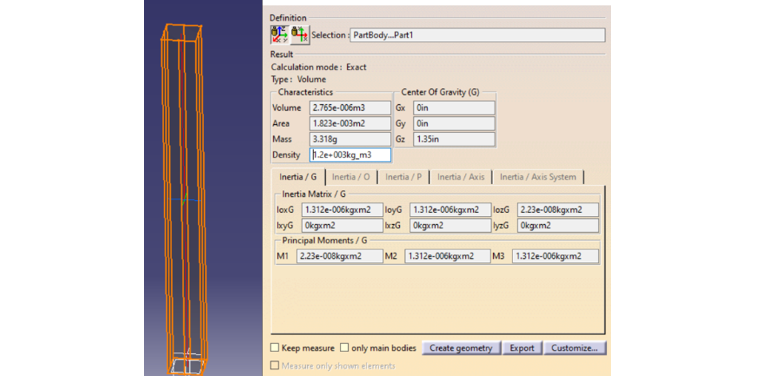
Task: Click the Density input field
Action: pos(350,155)
